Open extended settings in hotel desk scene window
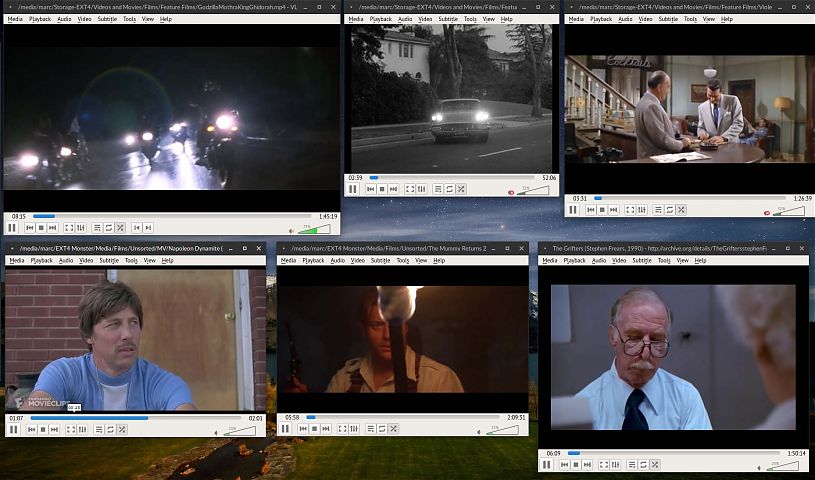Viewport: 815px width, 480px height. (642, 210)
